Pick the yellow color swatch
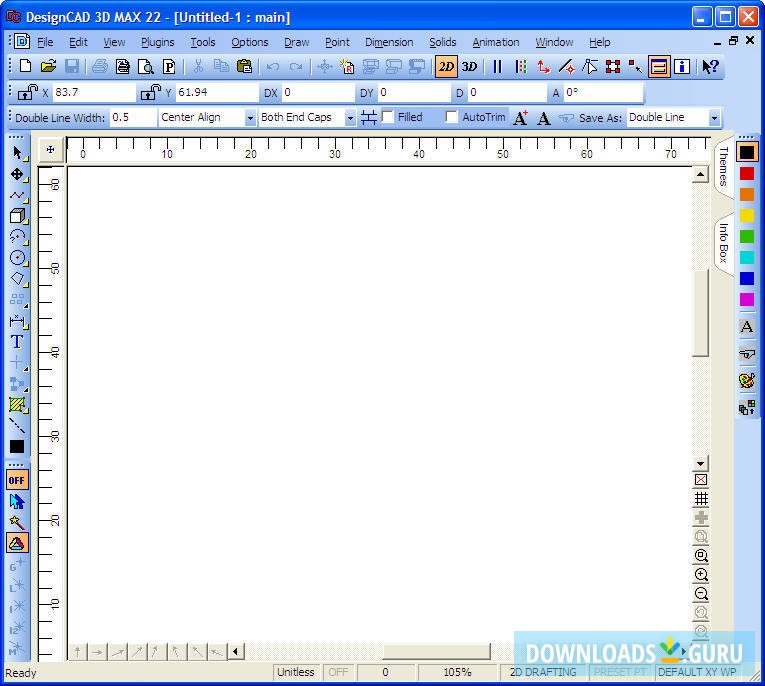The height and width of the screenshot is (686, 765). click(747, 215)
